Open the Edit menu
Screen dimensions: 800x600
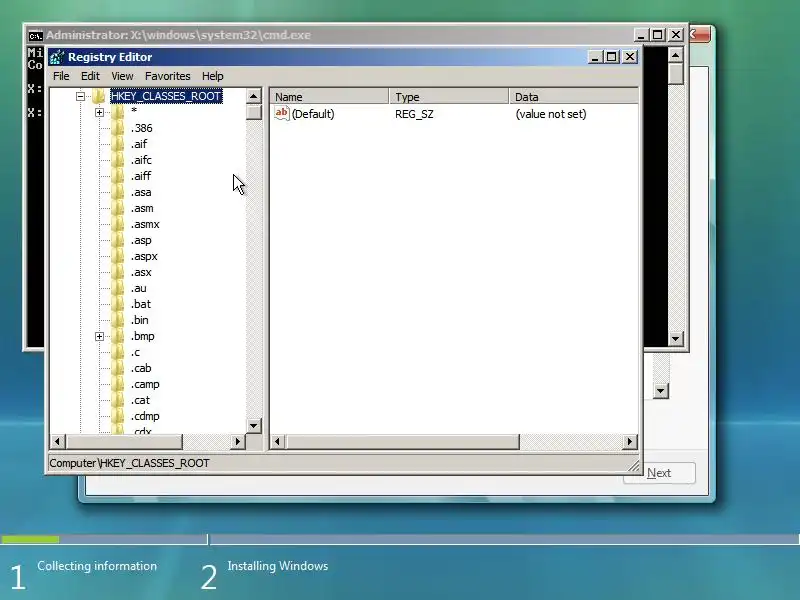tap(90, 76)
